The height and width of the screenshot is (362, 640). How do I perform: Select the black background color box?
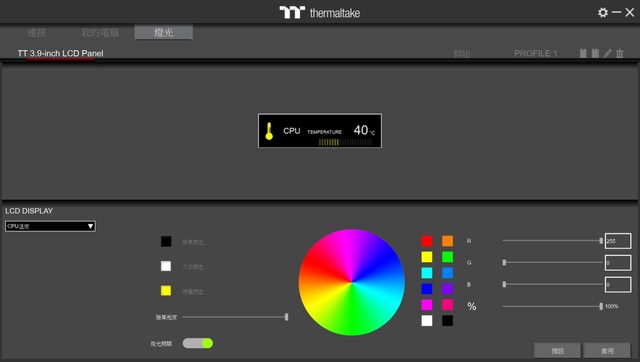click(x=166, y=241)
